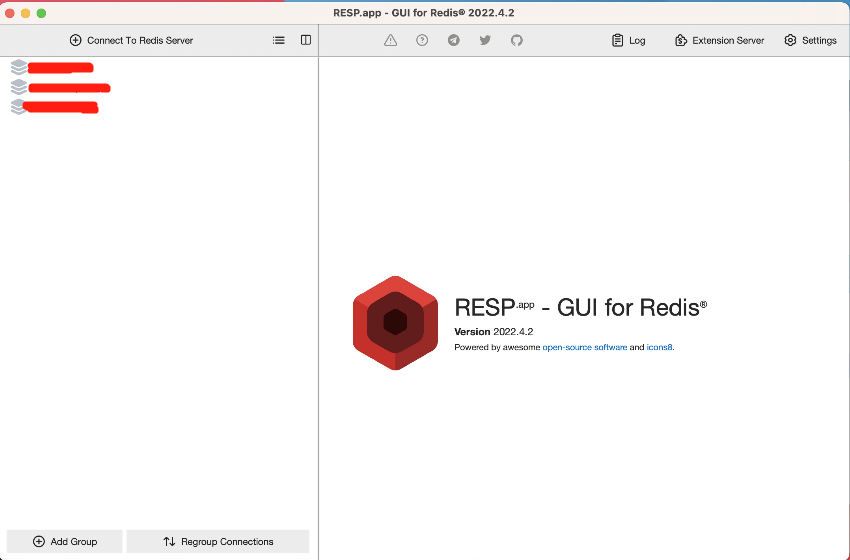Open the GitHub repository icon
Image resolution: width=850 pixels, height=560 pixels.
pyautogui.click(x=517, y=40)
